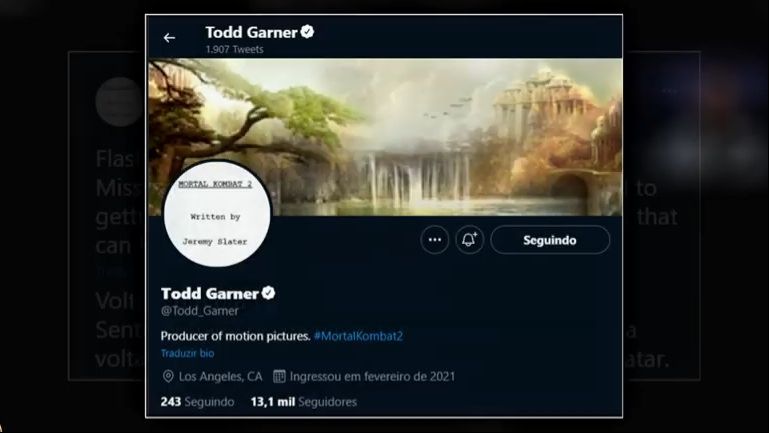Open the #MortalKombat2 hashtag link
This screenshot has width=769, height=433.
coord(358,336)
